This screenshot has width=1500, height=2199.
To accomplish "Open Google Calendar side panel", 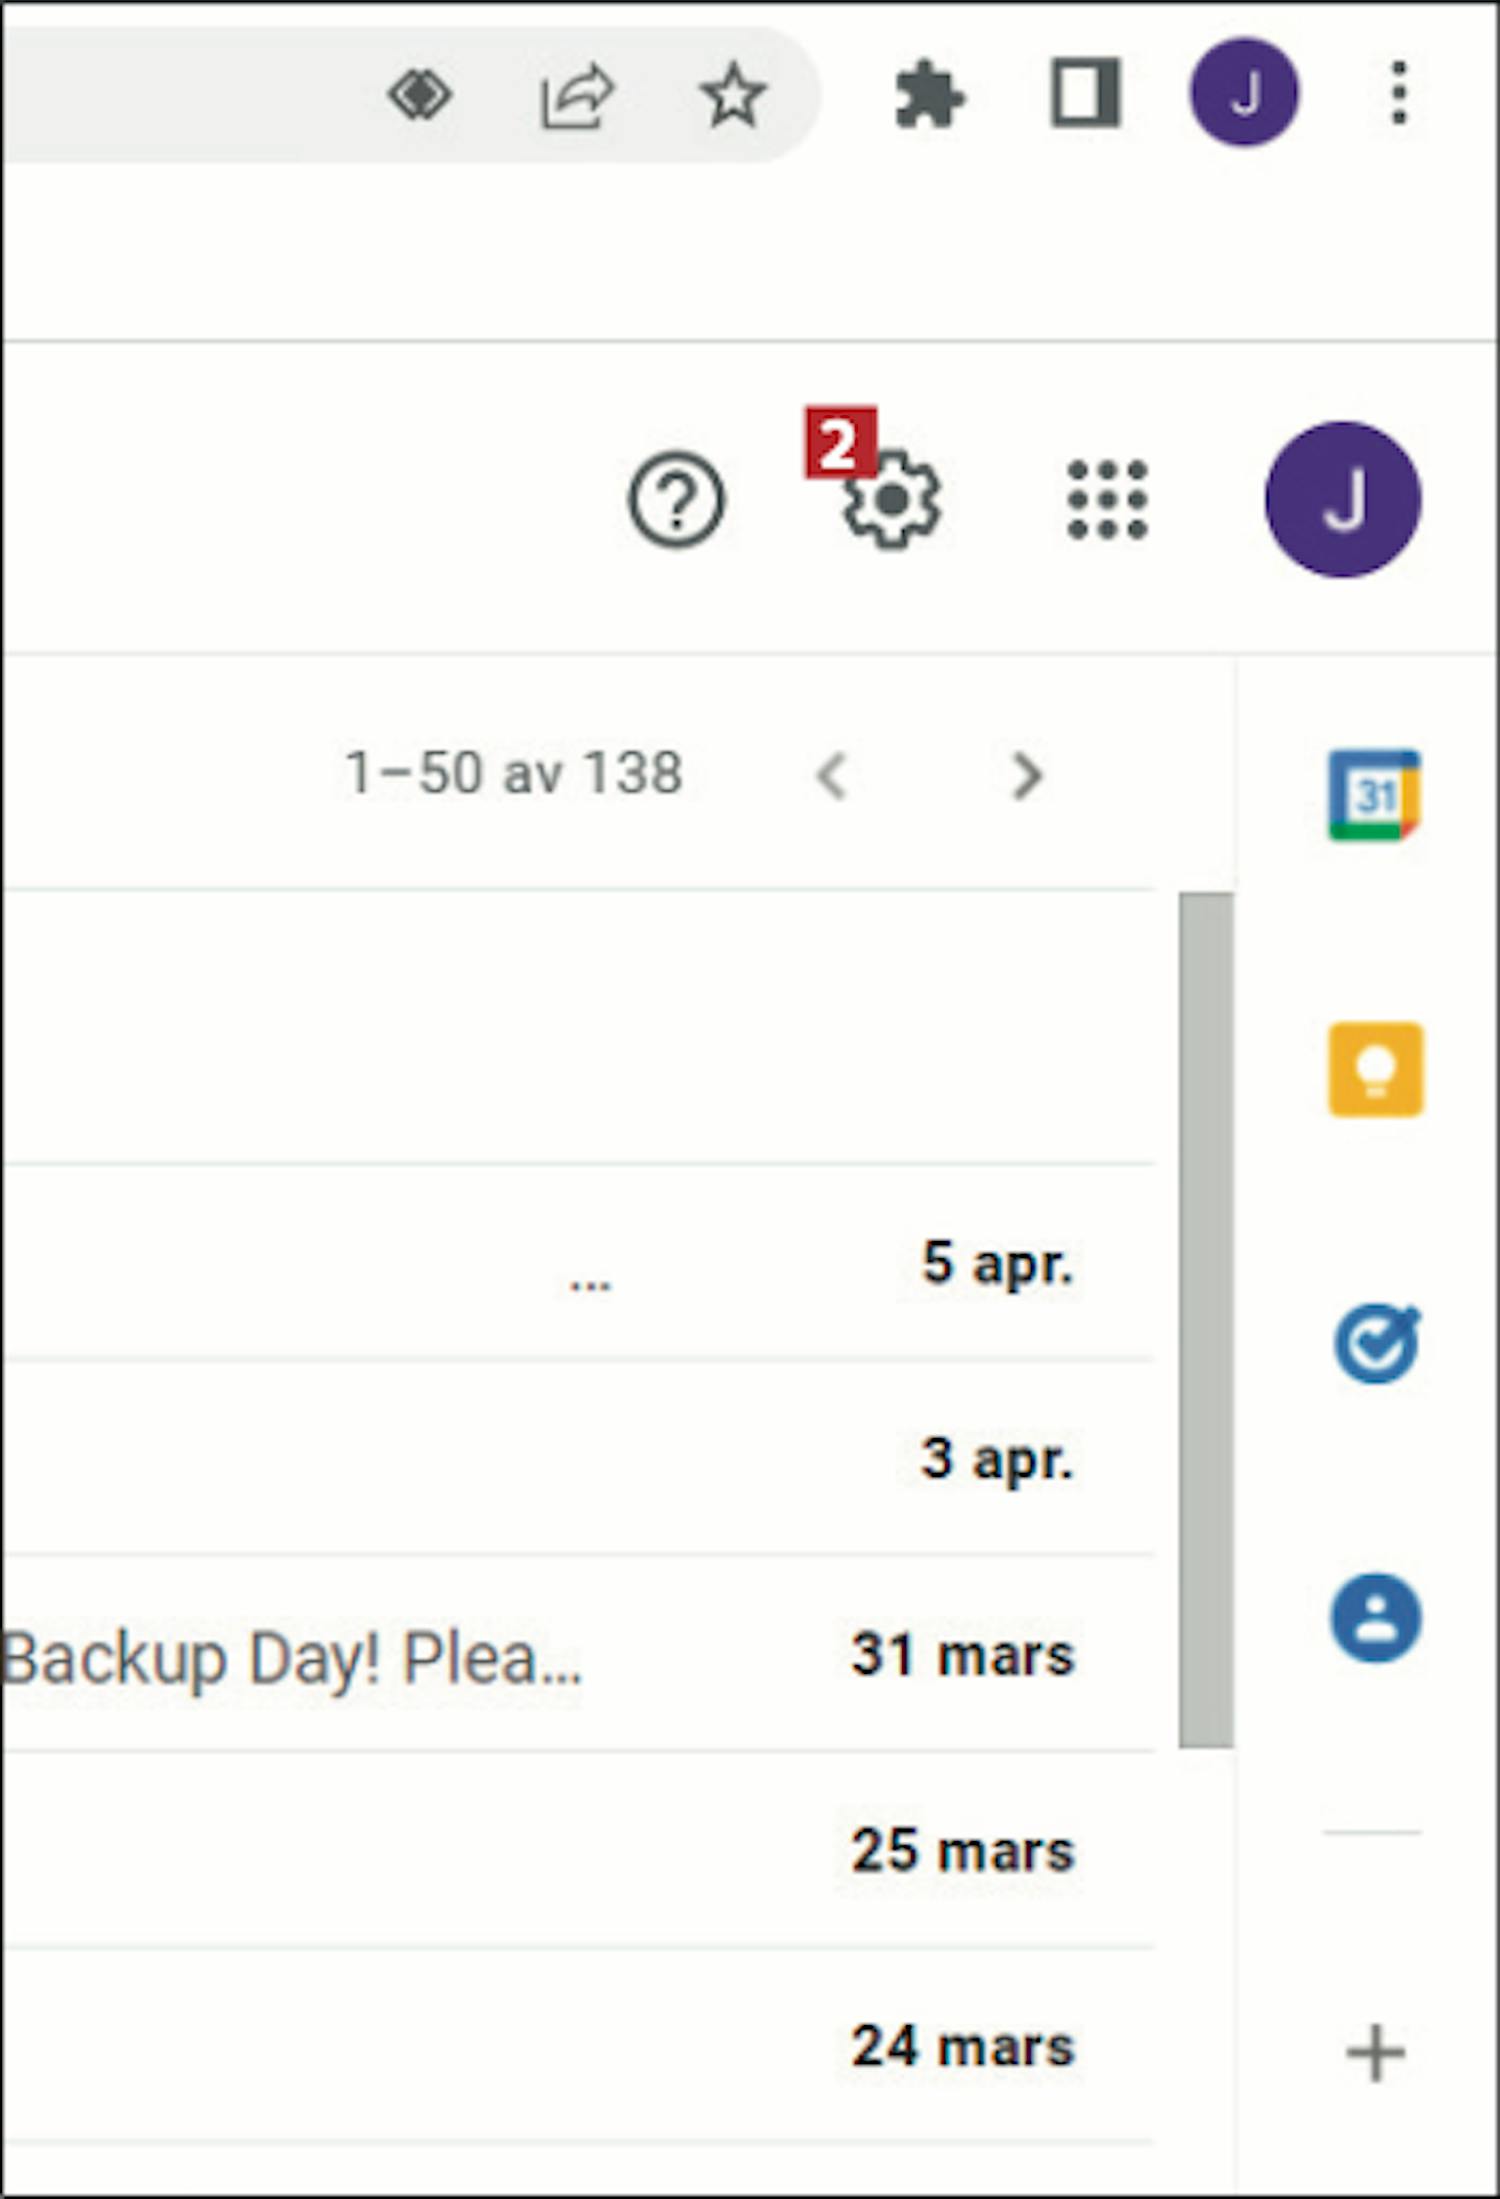I will 1375,795.
